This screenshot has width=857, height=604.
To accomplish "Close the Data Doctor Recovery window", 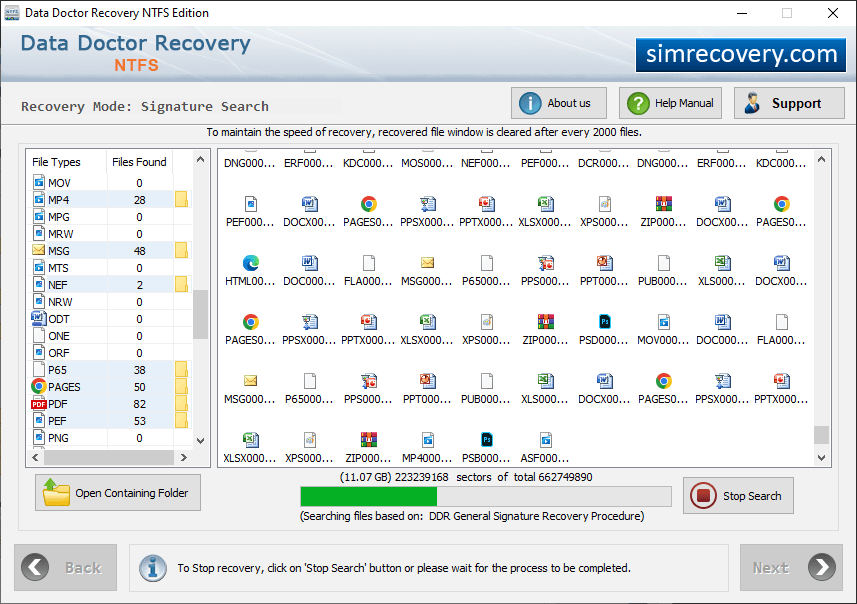I will pyautogui.click(x=832, y=13).
